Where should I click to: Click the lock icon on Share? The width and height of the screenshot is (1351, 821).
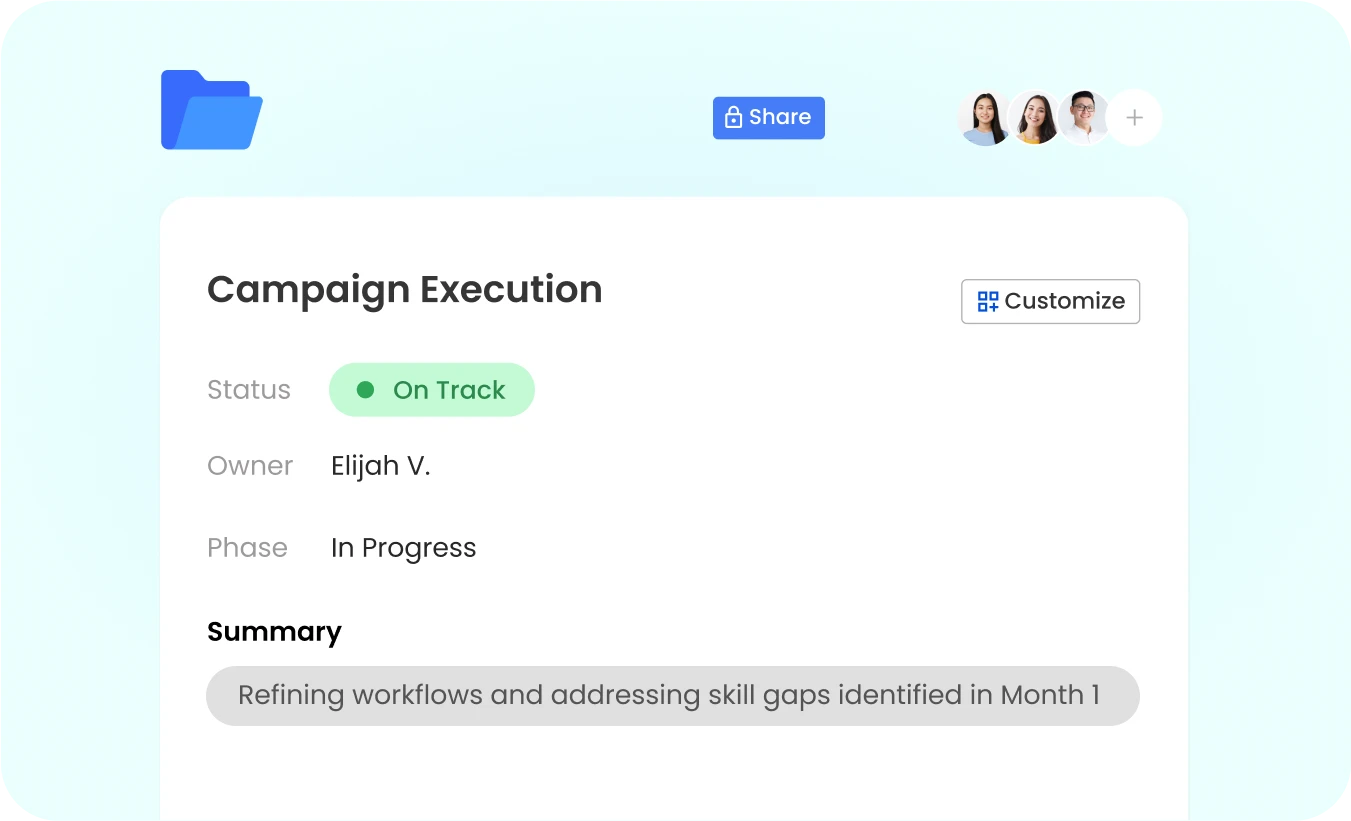733,118
